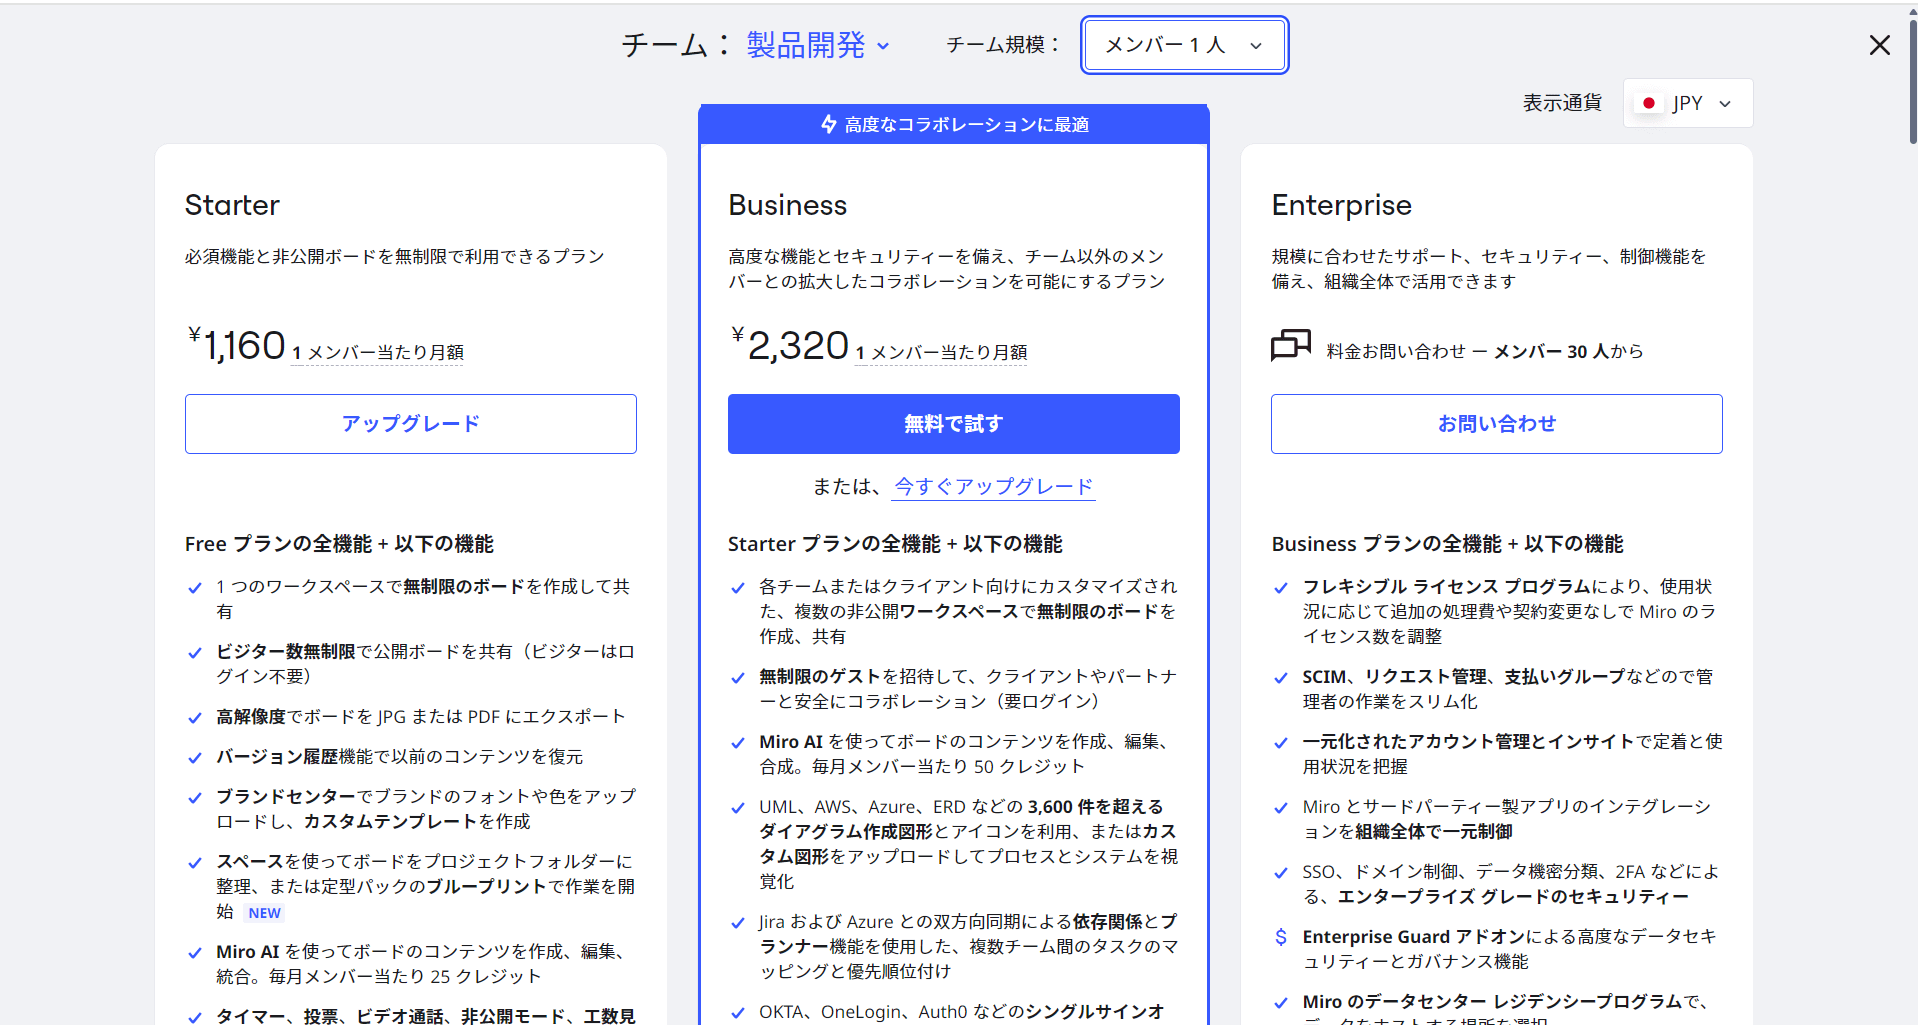Image resolution: width=1918 pixels, height=1025 pixels.
Task: Click the NEW badge in Starter features
Action: coord(264,913)
